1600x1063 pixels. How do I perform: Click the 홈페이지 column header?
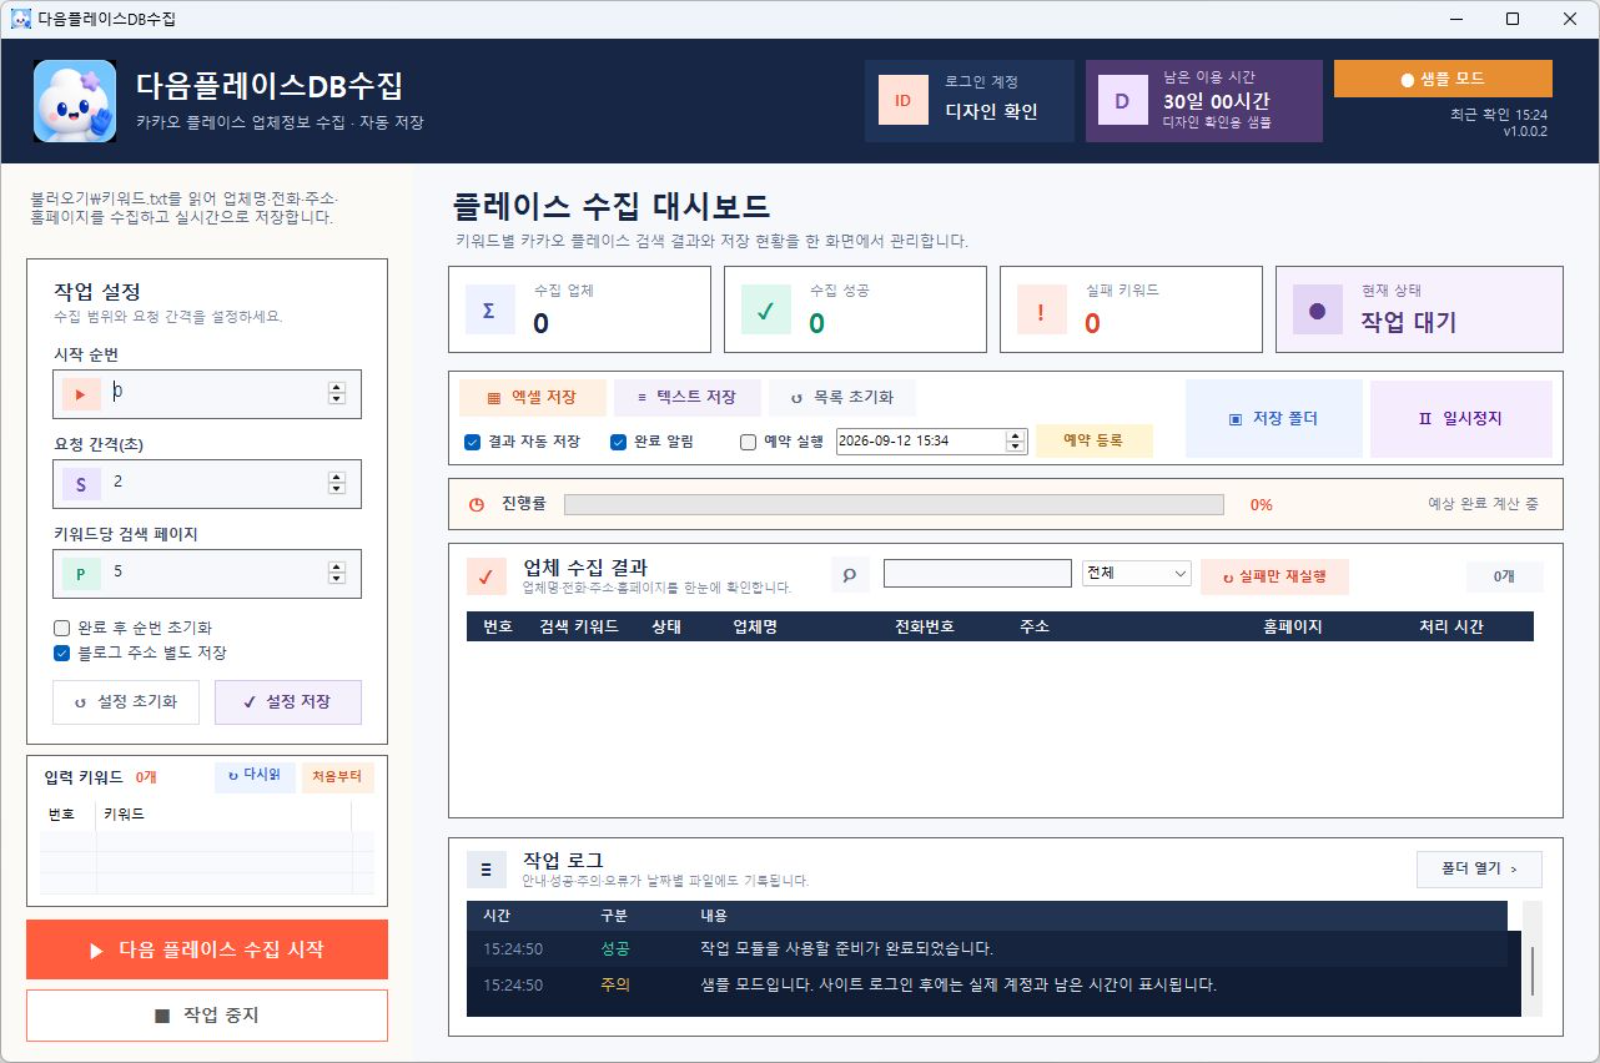pyautogui.click(x=1292, y=626)
